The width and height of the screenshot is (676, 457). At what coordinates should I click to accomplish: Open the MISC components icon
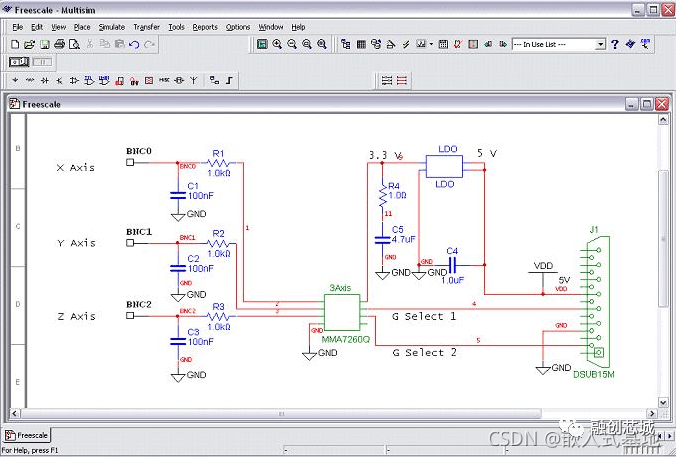(x=164, y=80)
